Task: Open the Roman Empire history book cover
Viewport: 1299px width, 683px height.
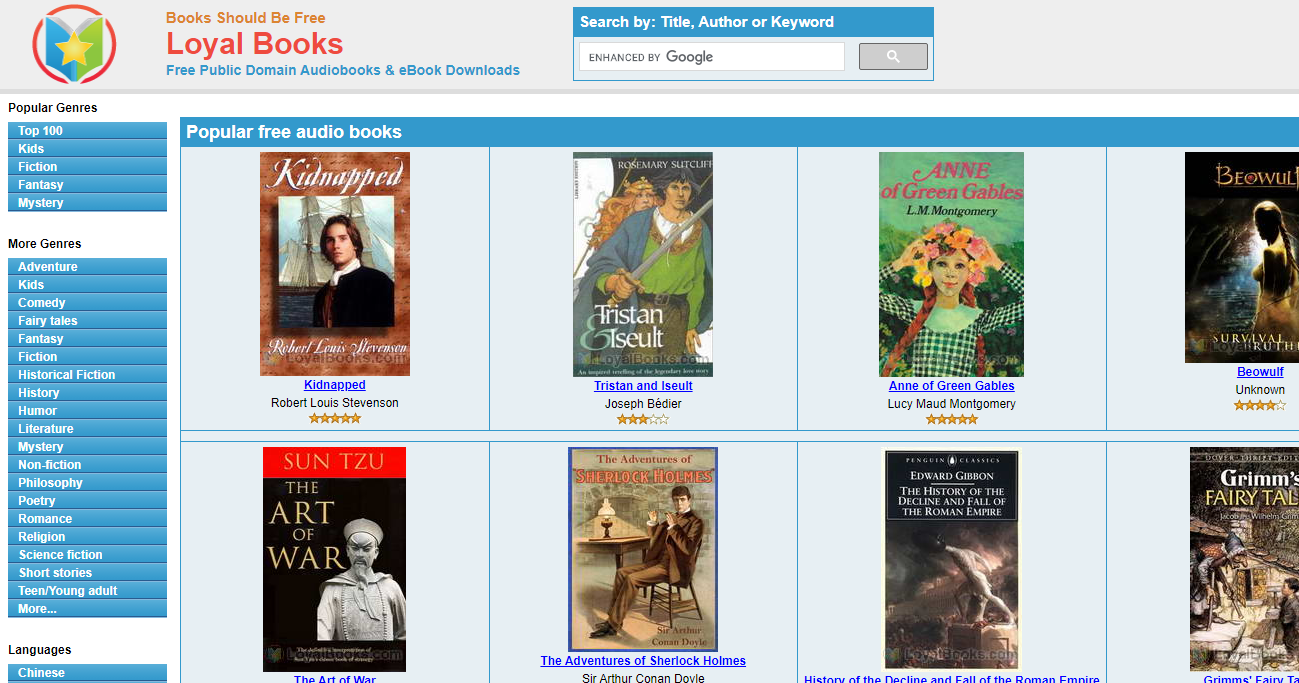Action: point(951,559)
